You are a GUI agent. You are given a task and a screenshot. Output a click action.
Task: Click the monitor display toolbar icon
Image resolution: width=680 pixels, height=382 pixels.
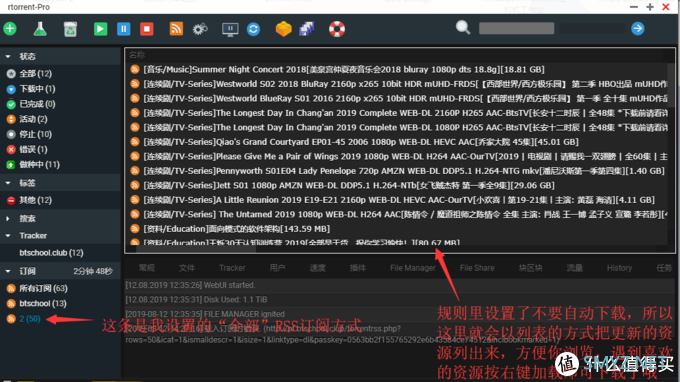tap(230, 29)
